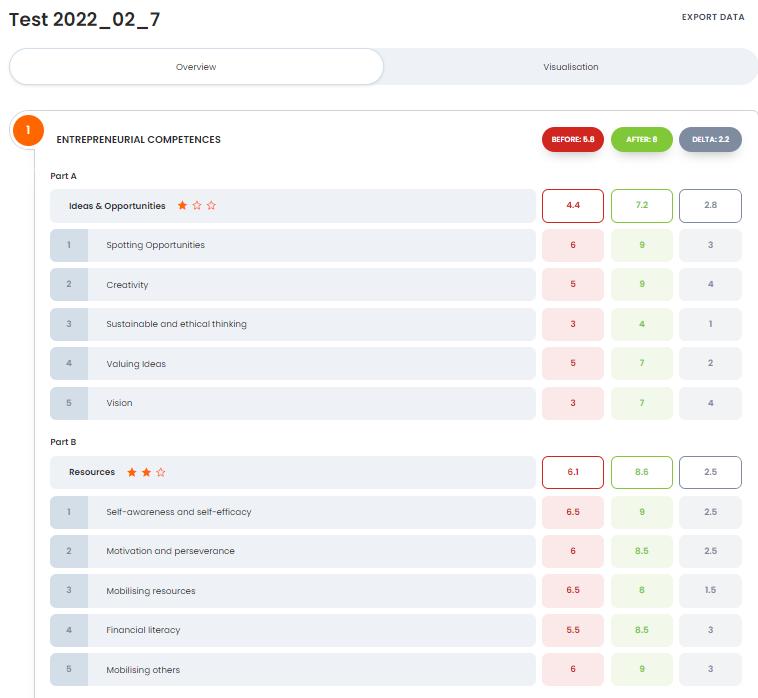758x698 pixels.
Task: Click the second star of Ideas & Opportunities
Action: [x=197, y=205]
